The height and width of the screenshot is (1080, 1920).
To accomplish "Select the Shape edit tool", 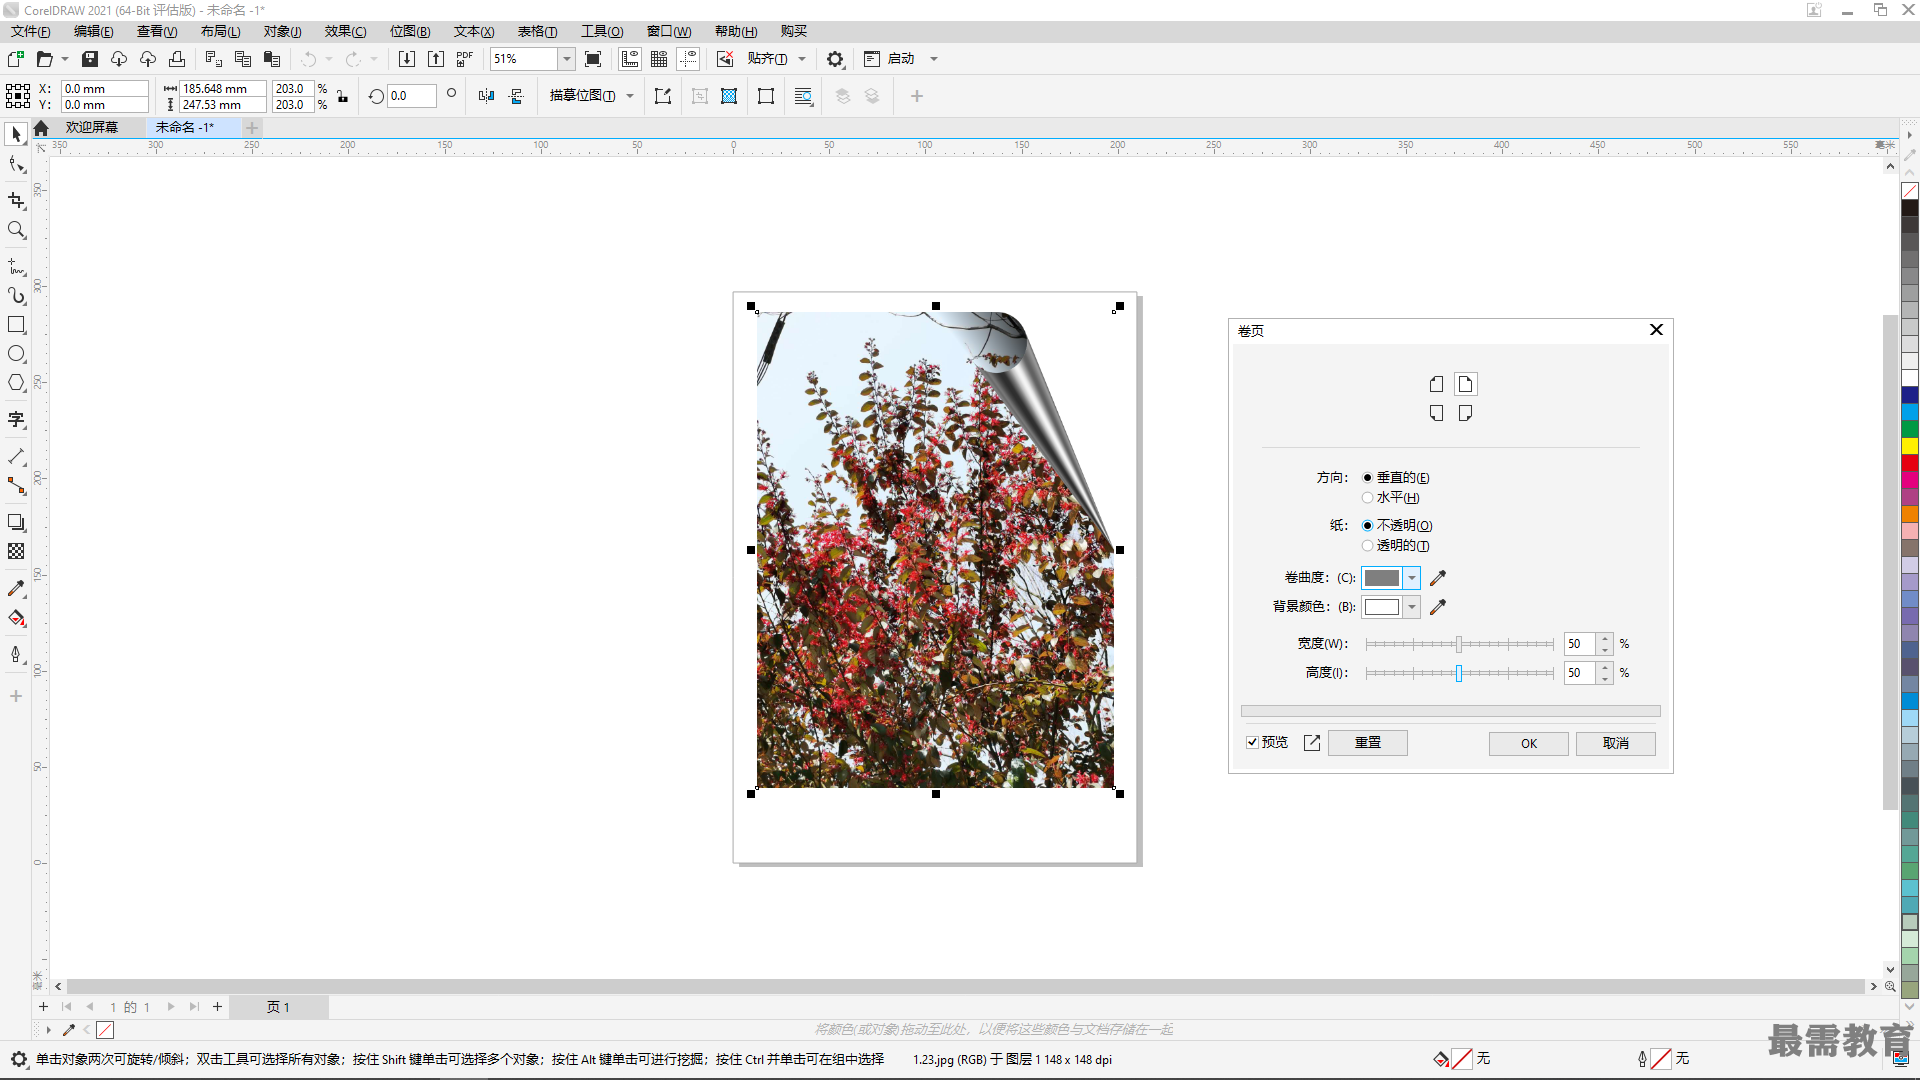I will coord(16,165).
